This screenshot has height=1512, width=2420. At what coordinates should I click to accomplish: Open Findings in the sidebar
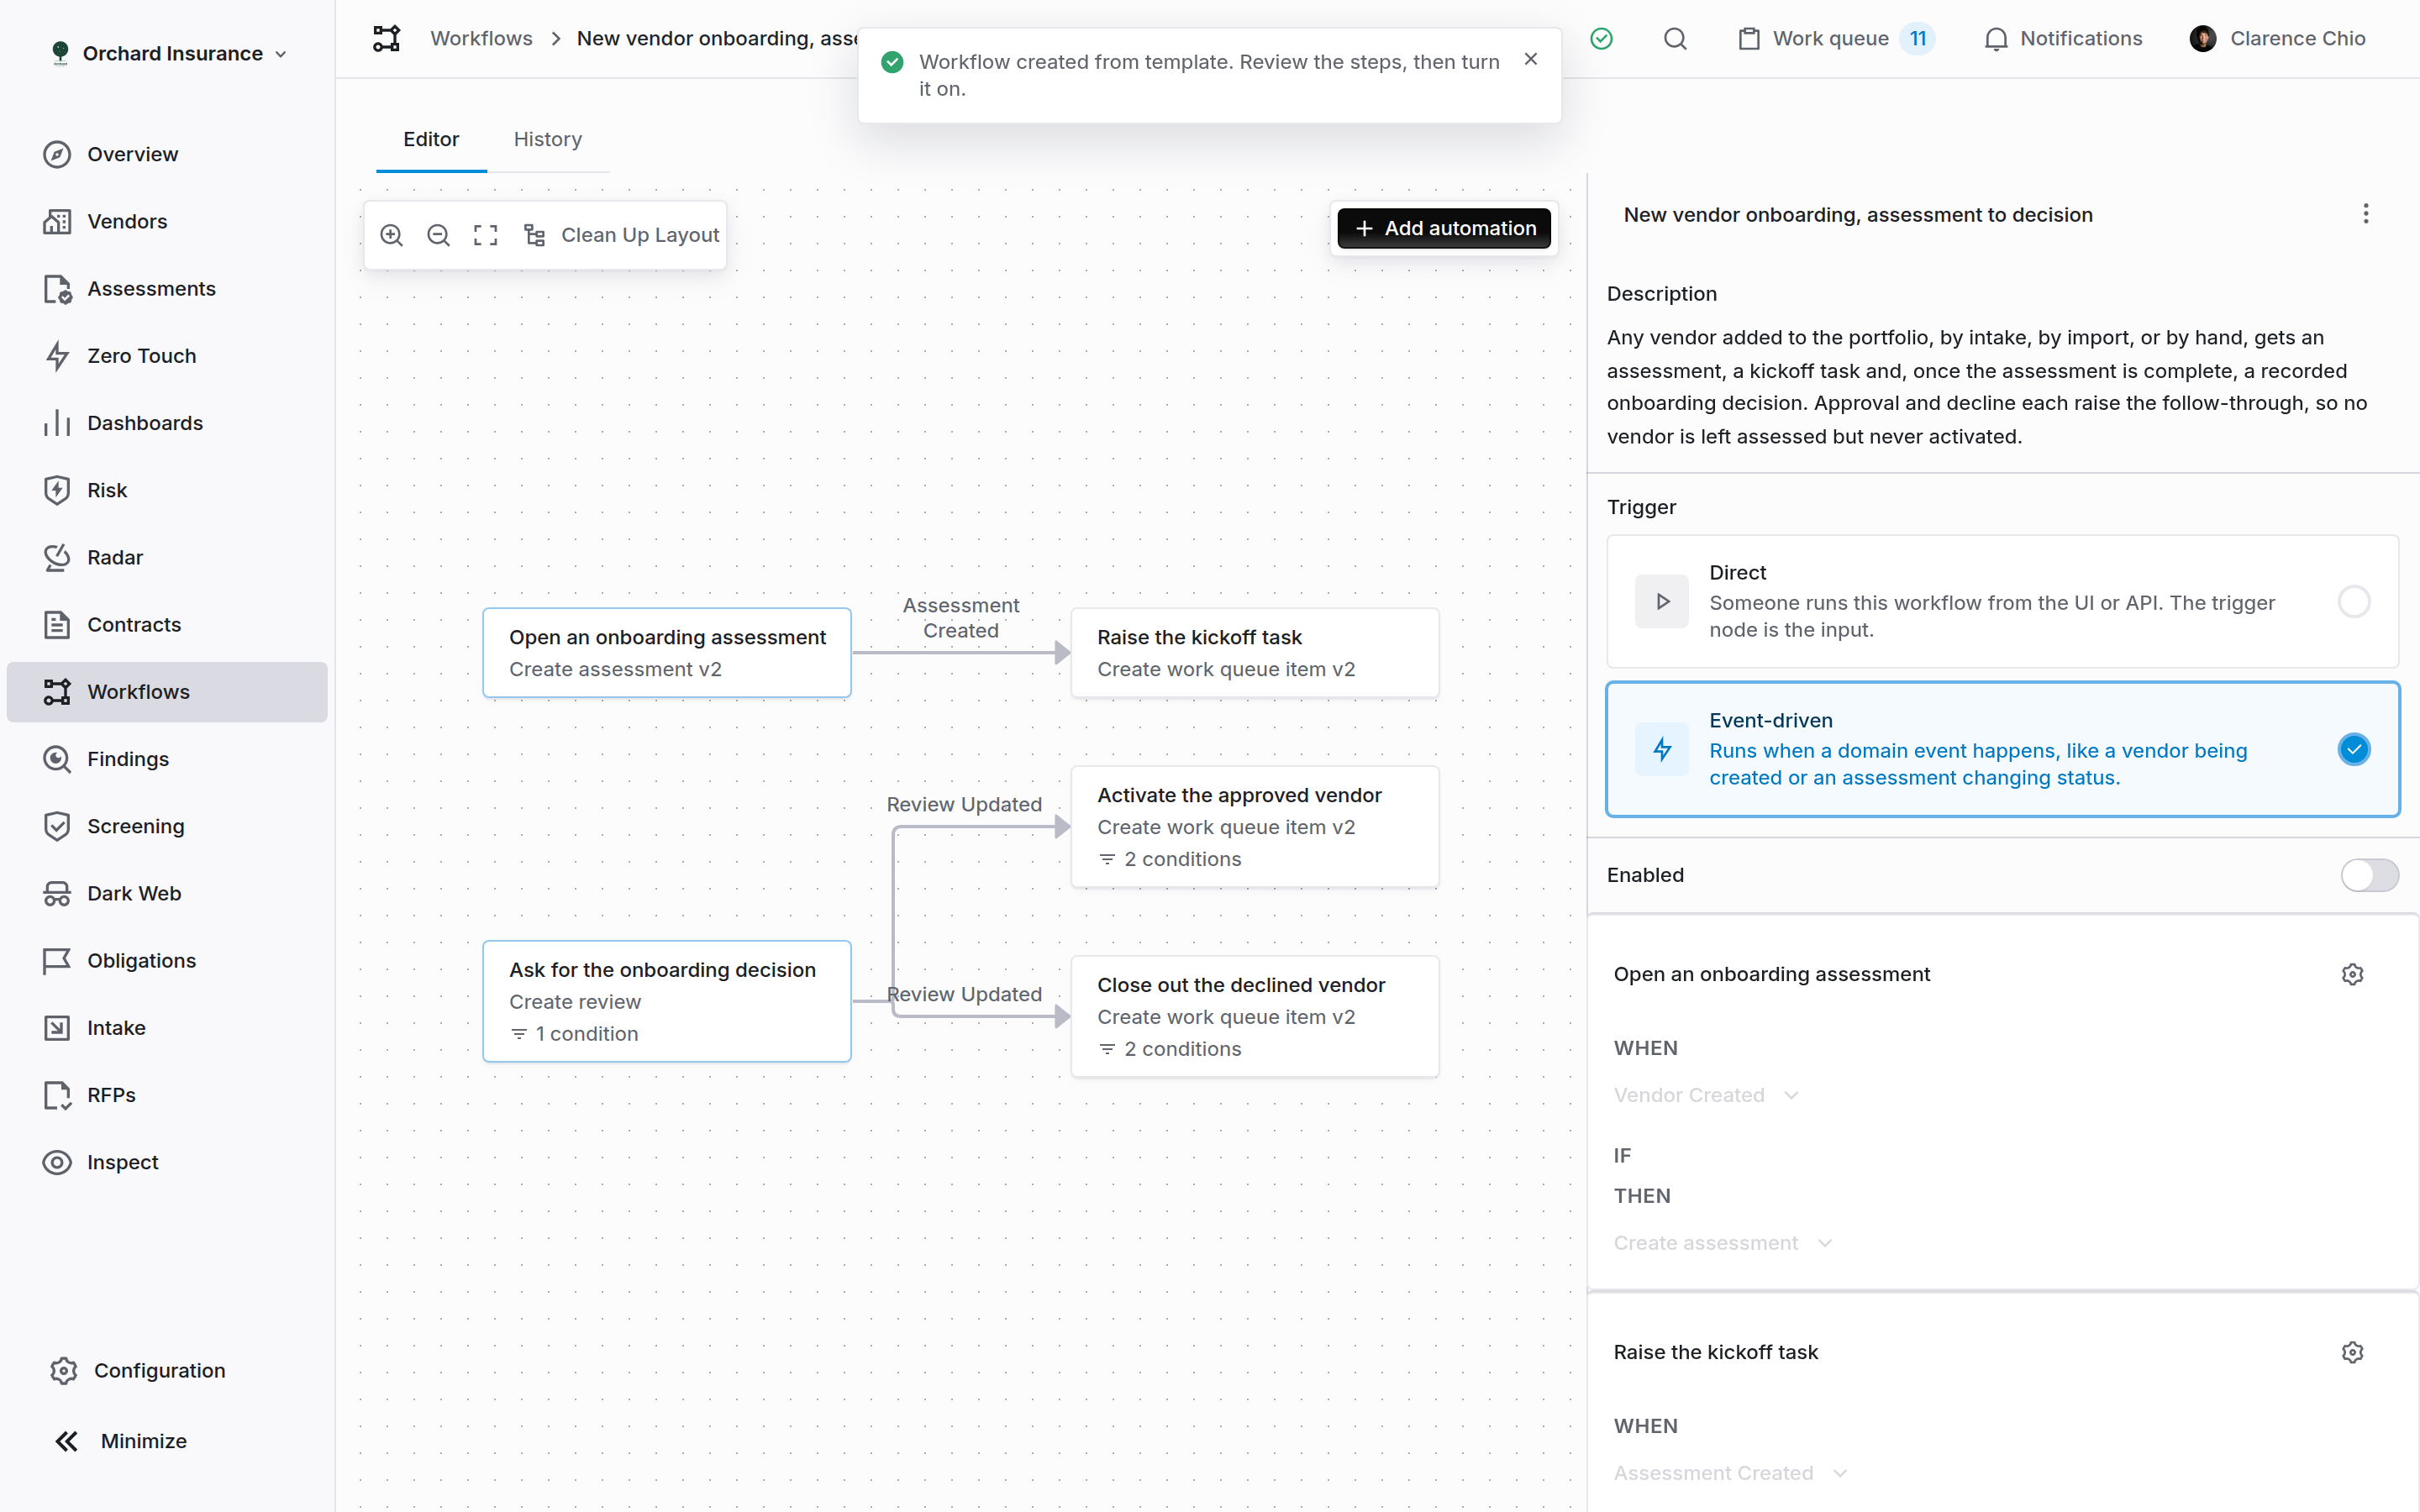coord(167,759)
